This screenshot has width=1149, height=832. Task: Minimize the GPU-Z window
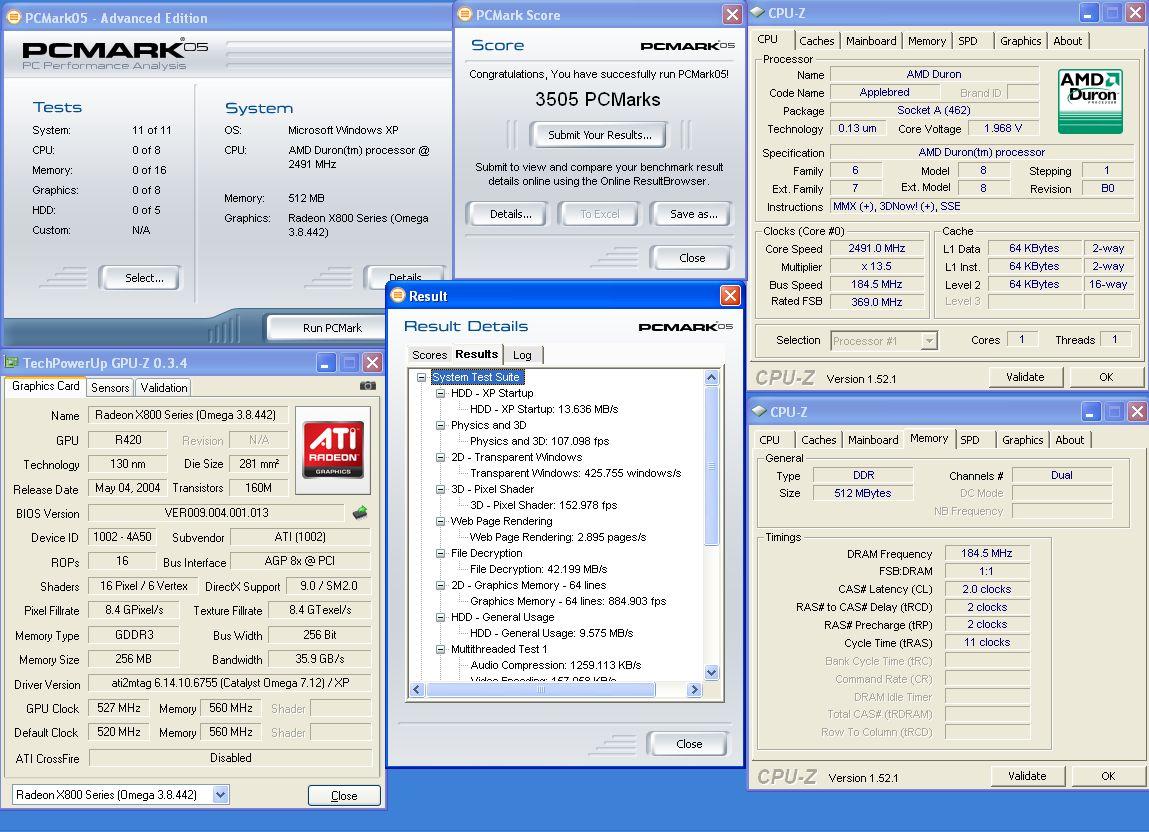(326, 362)
